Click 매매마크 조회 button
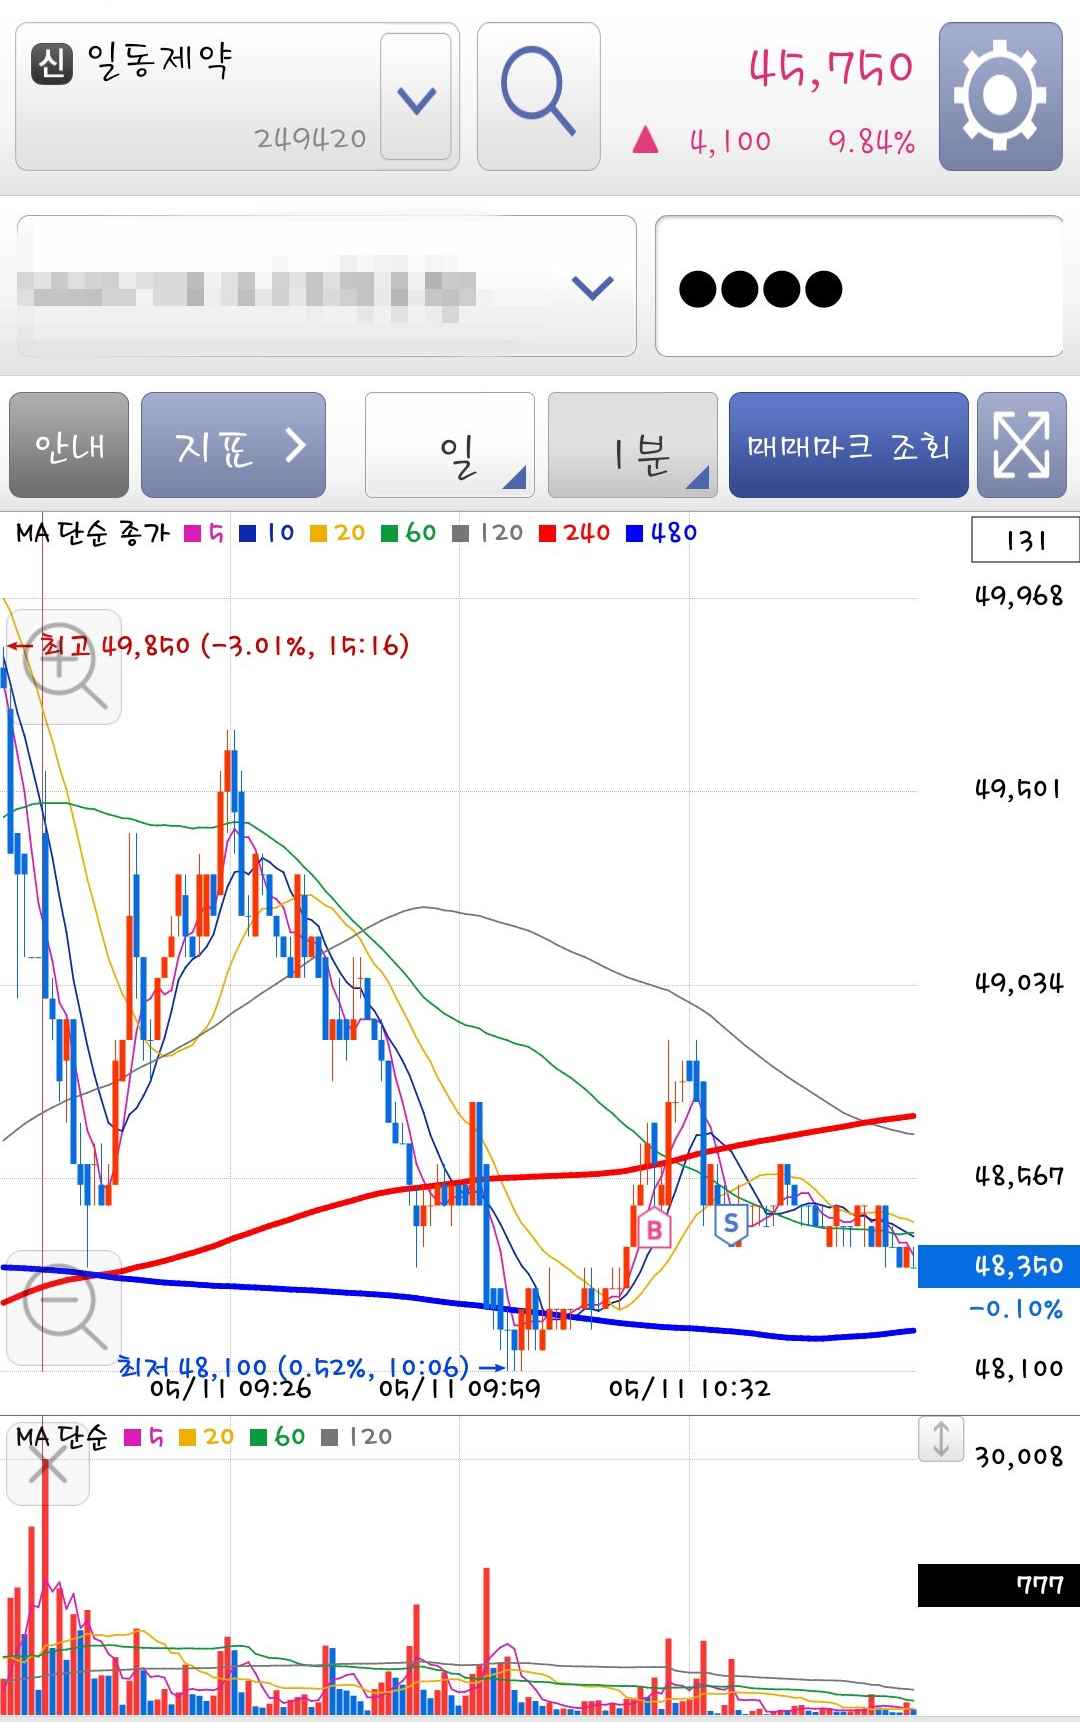1080x1722 pixels. pos(848,445)
